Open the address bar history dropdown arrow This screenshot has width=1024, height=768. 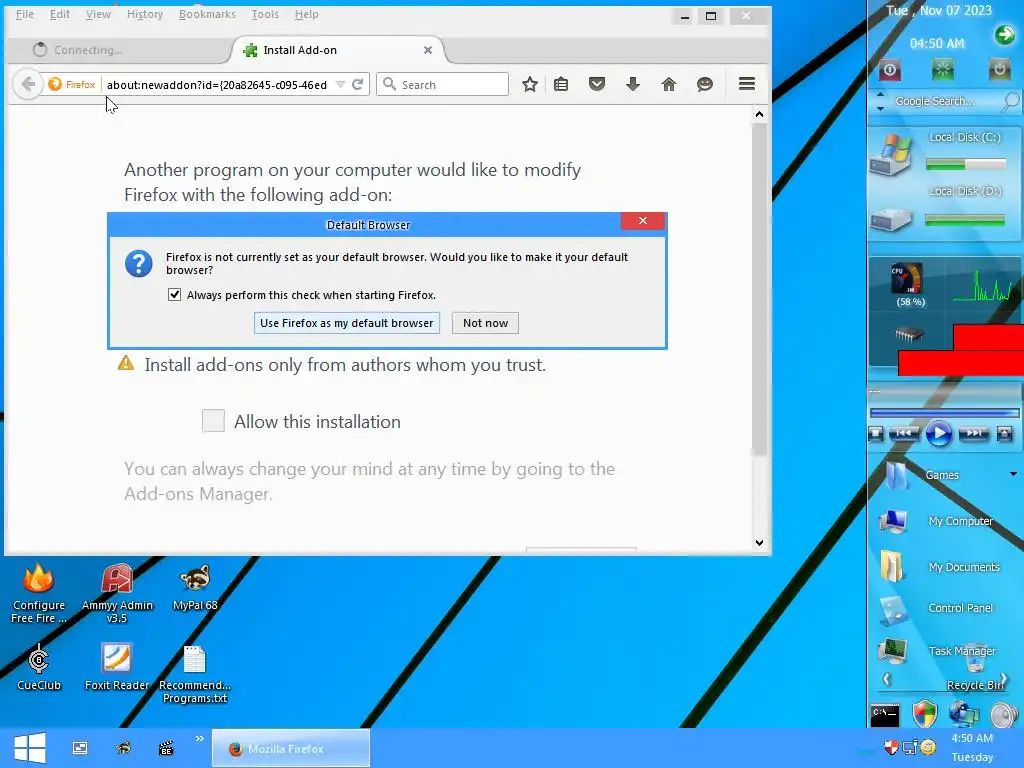340,84
